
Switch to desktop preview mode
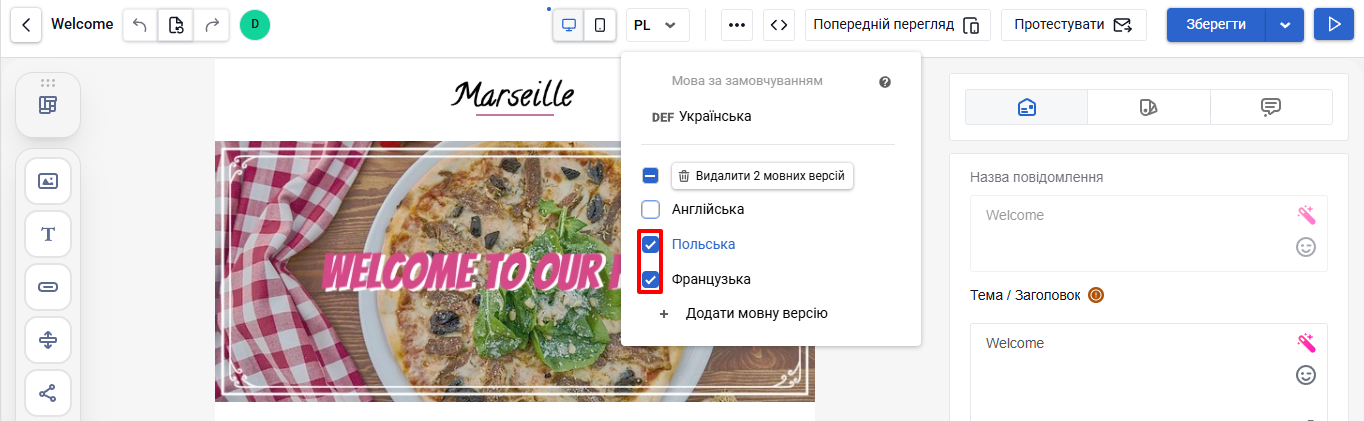(569, 25)
